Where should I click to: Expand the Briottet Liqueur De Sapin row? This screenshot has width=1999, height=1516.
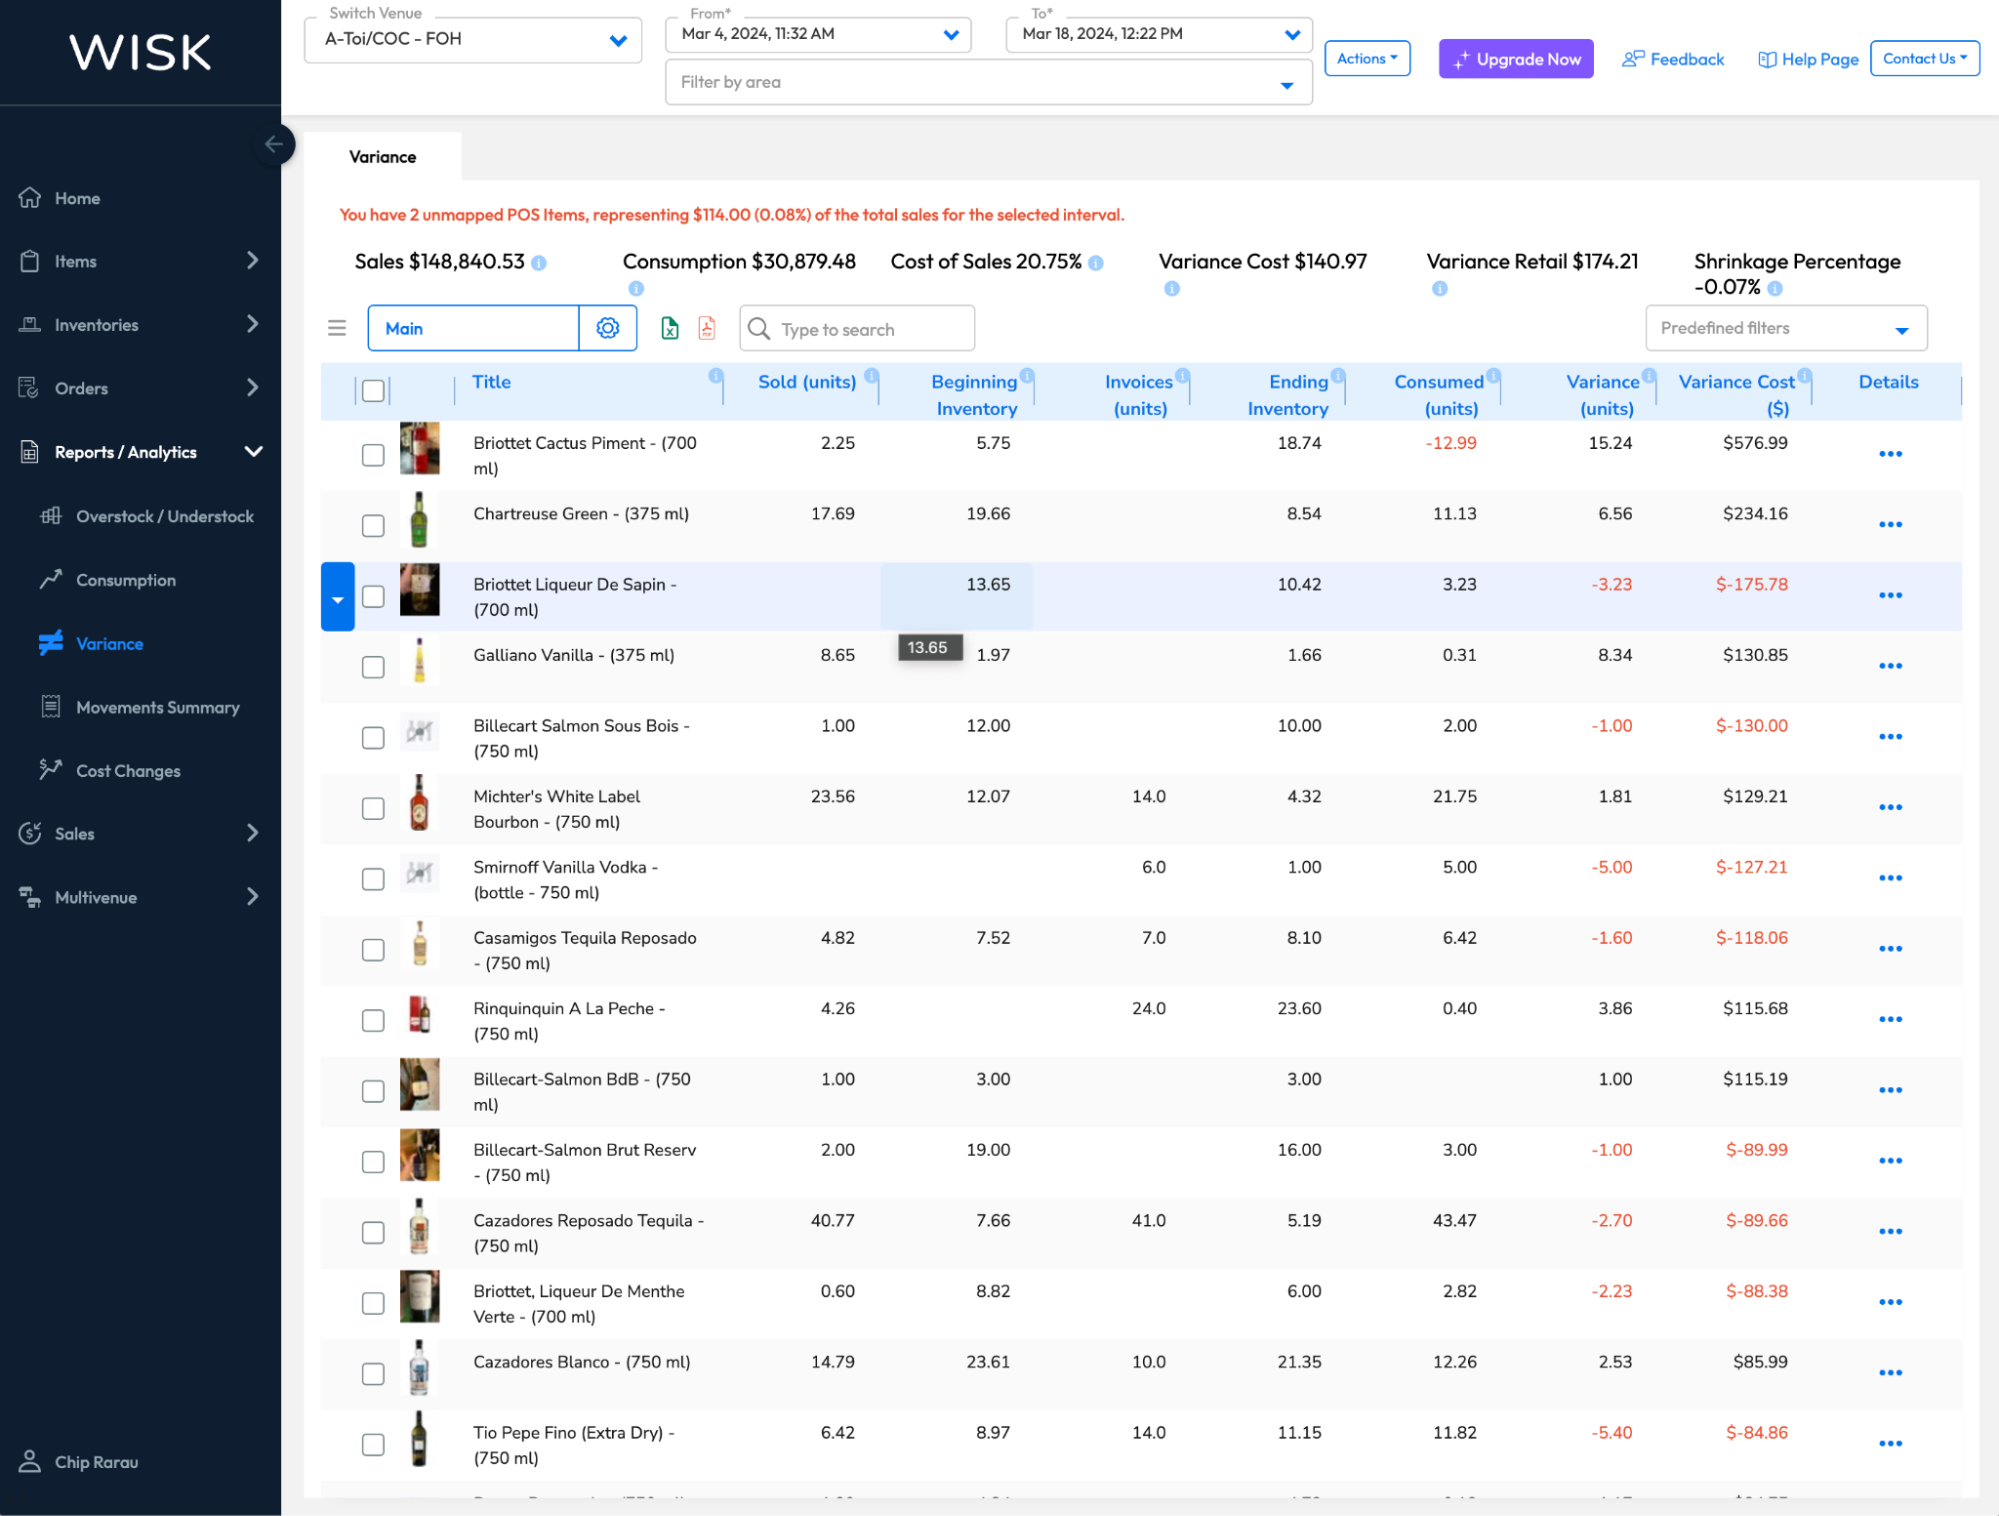click(x=337, y=597)
